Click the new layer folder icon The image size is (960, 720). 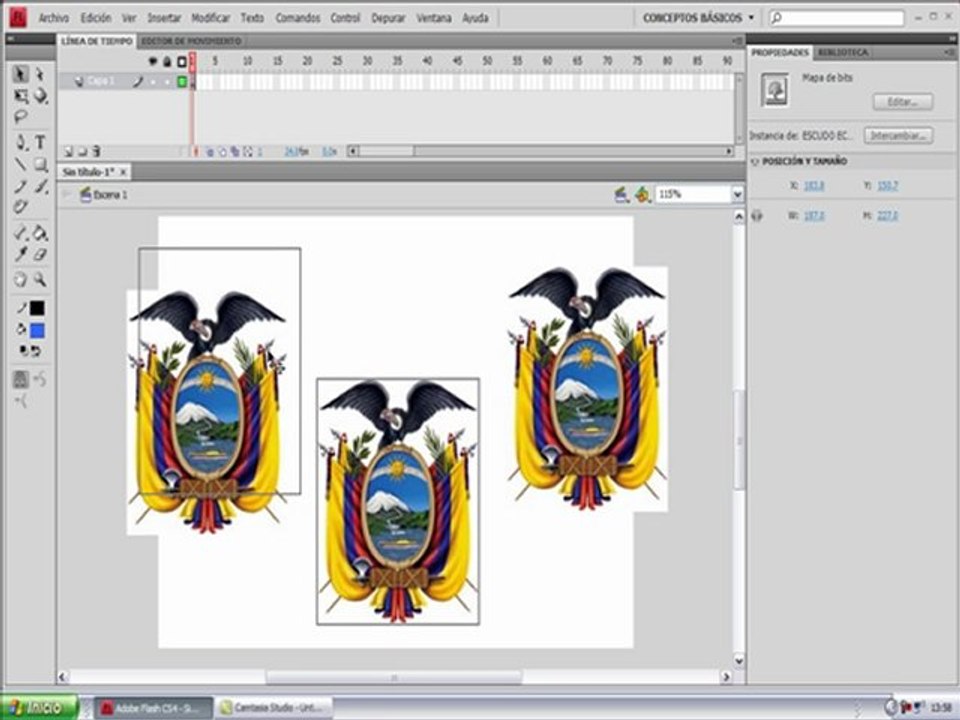tap(82, 151)
